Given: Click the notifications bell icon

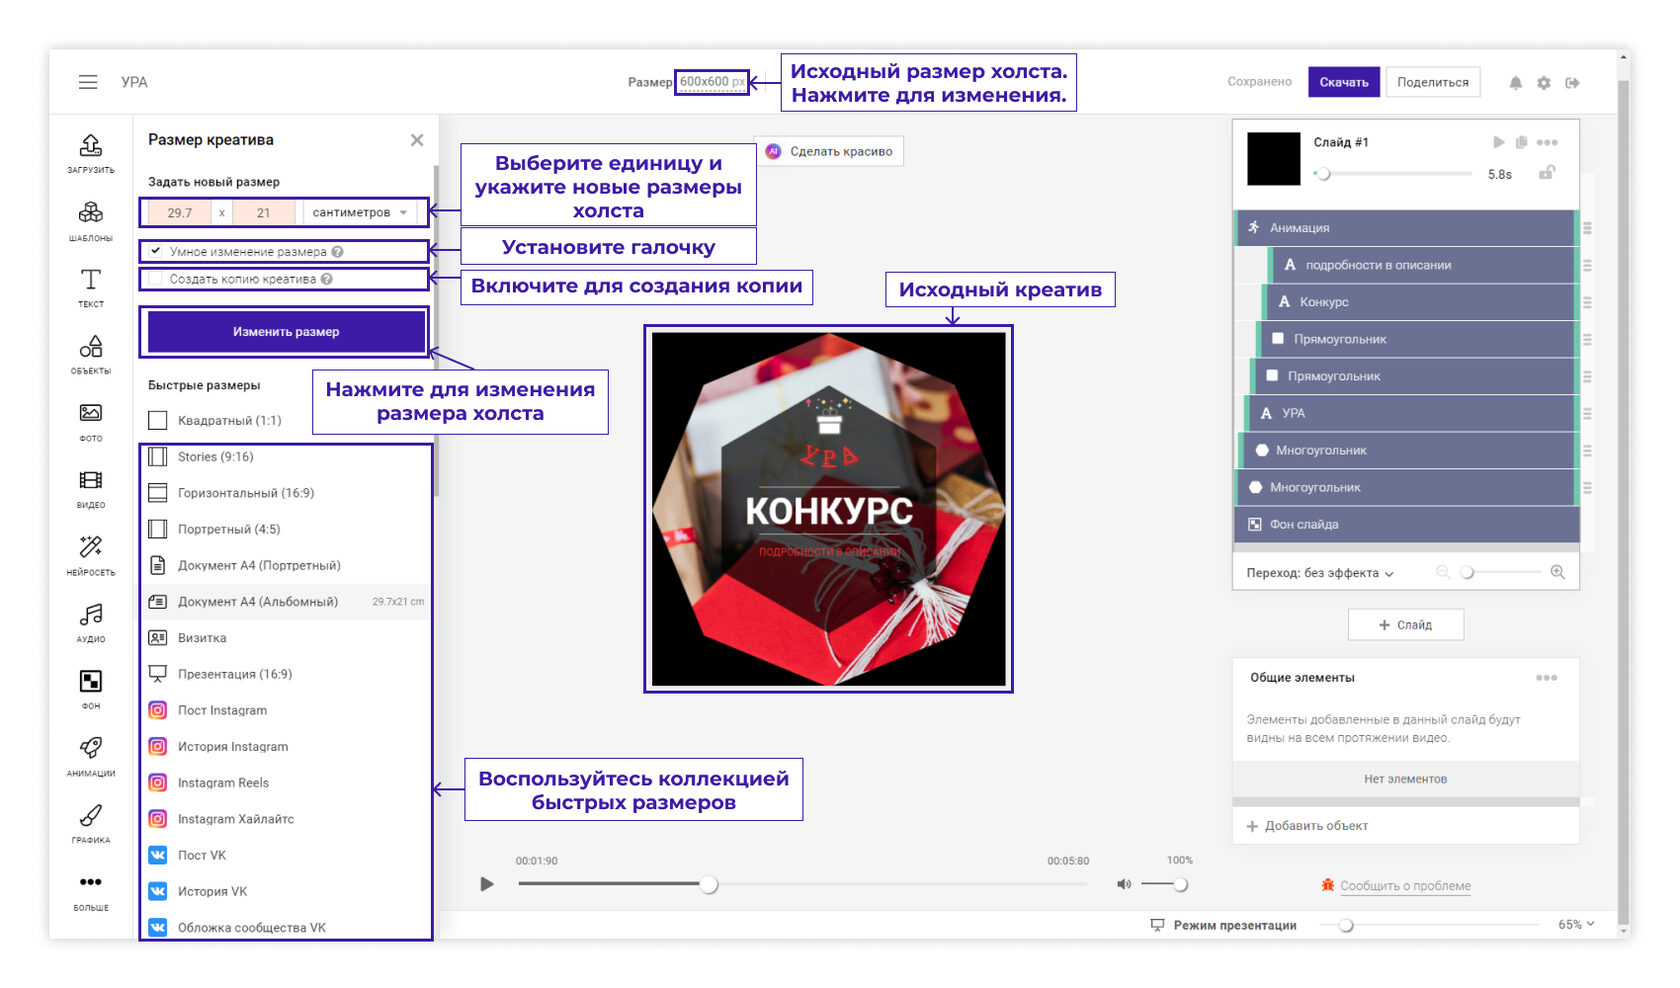Looking at the screenshot, I should pos(1515,83).
